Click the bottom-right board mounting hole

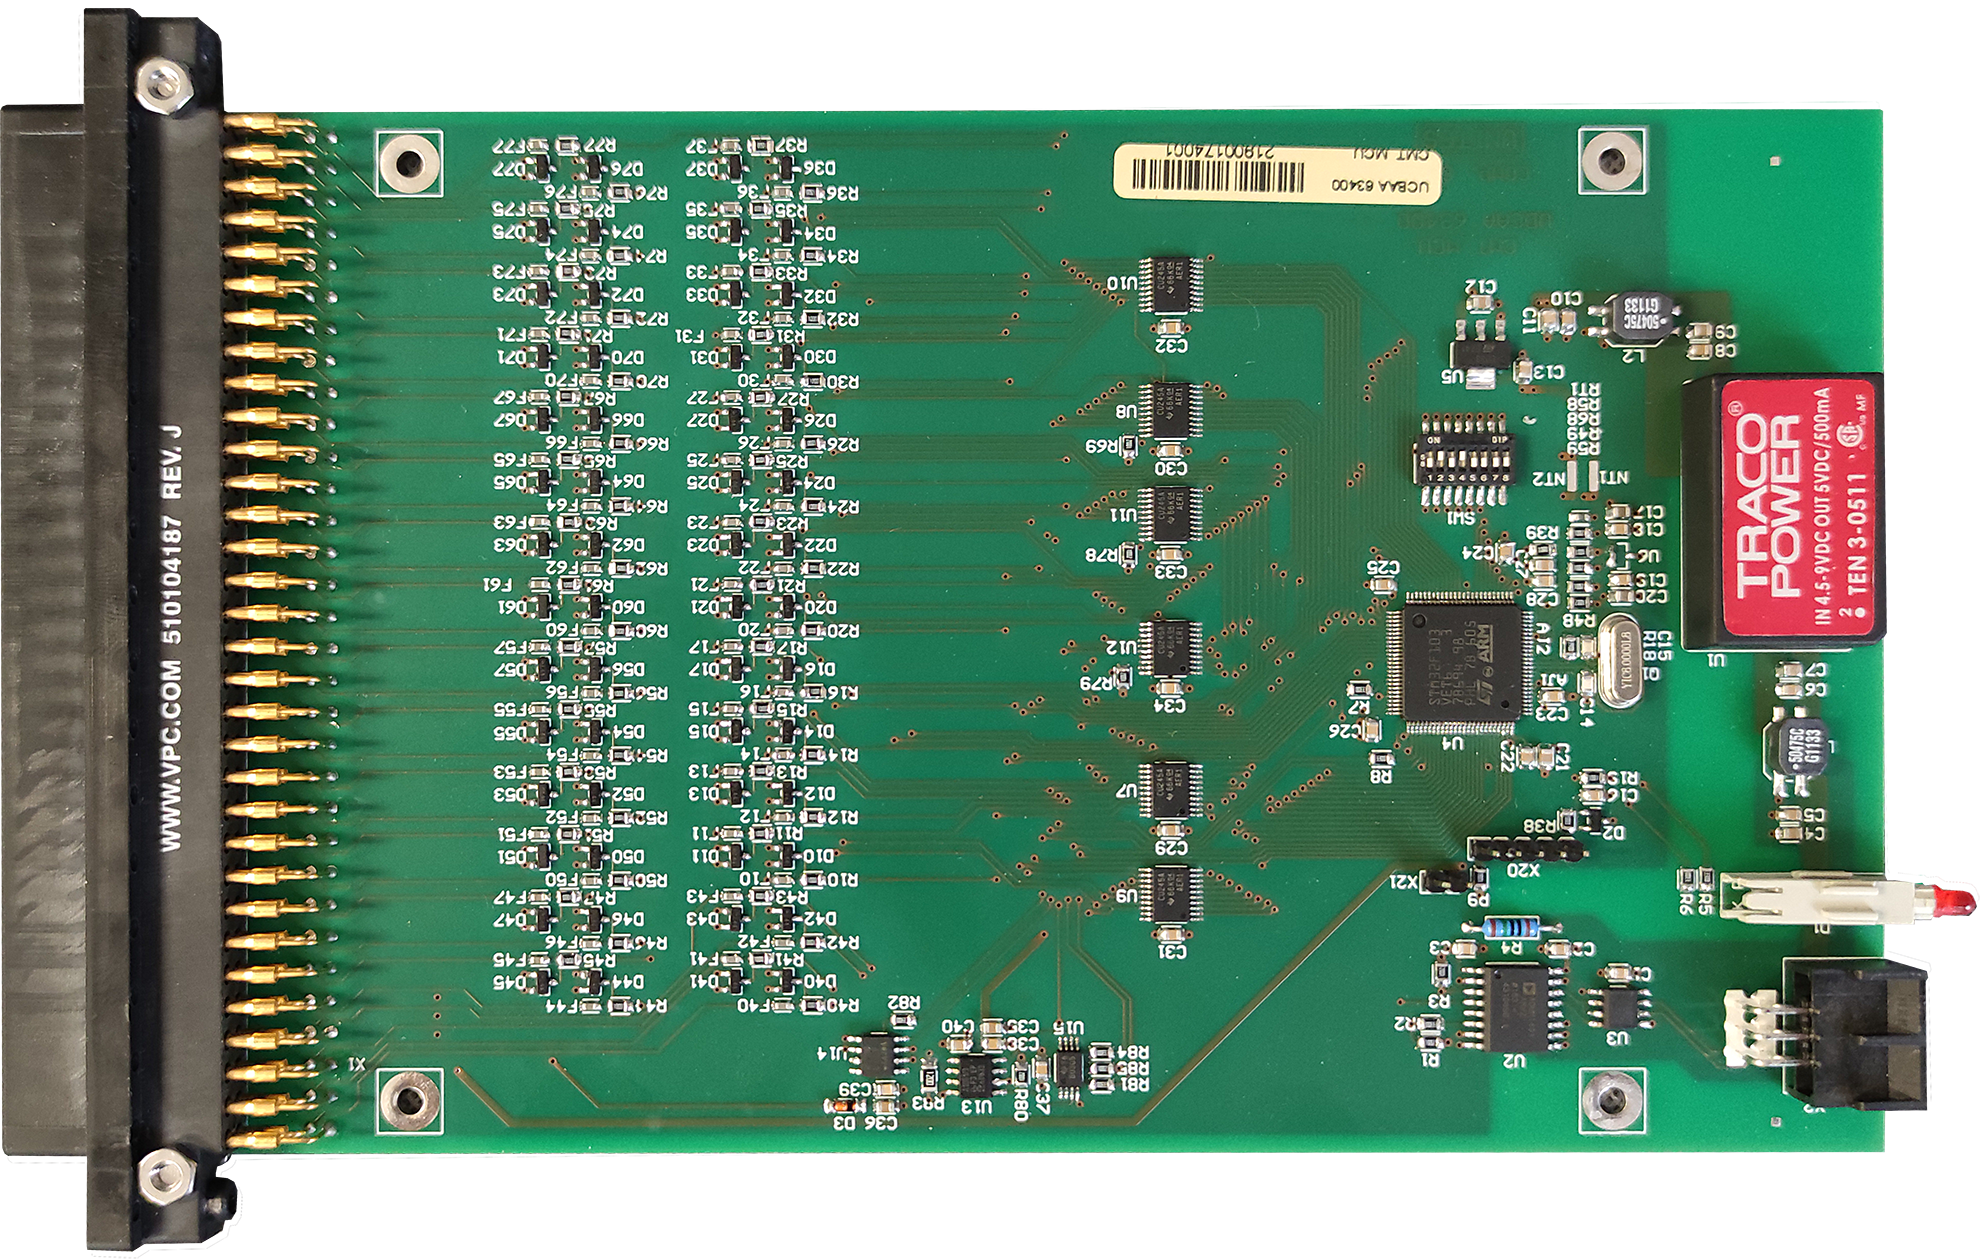1610,1100
